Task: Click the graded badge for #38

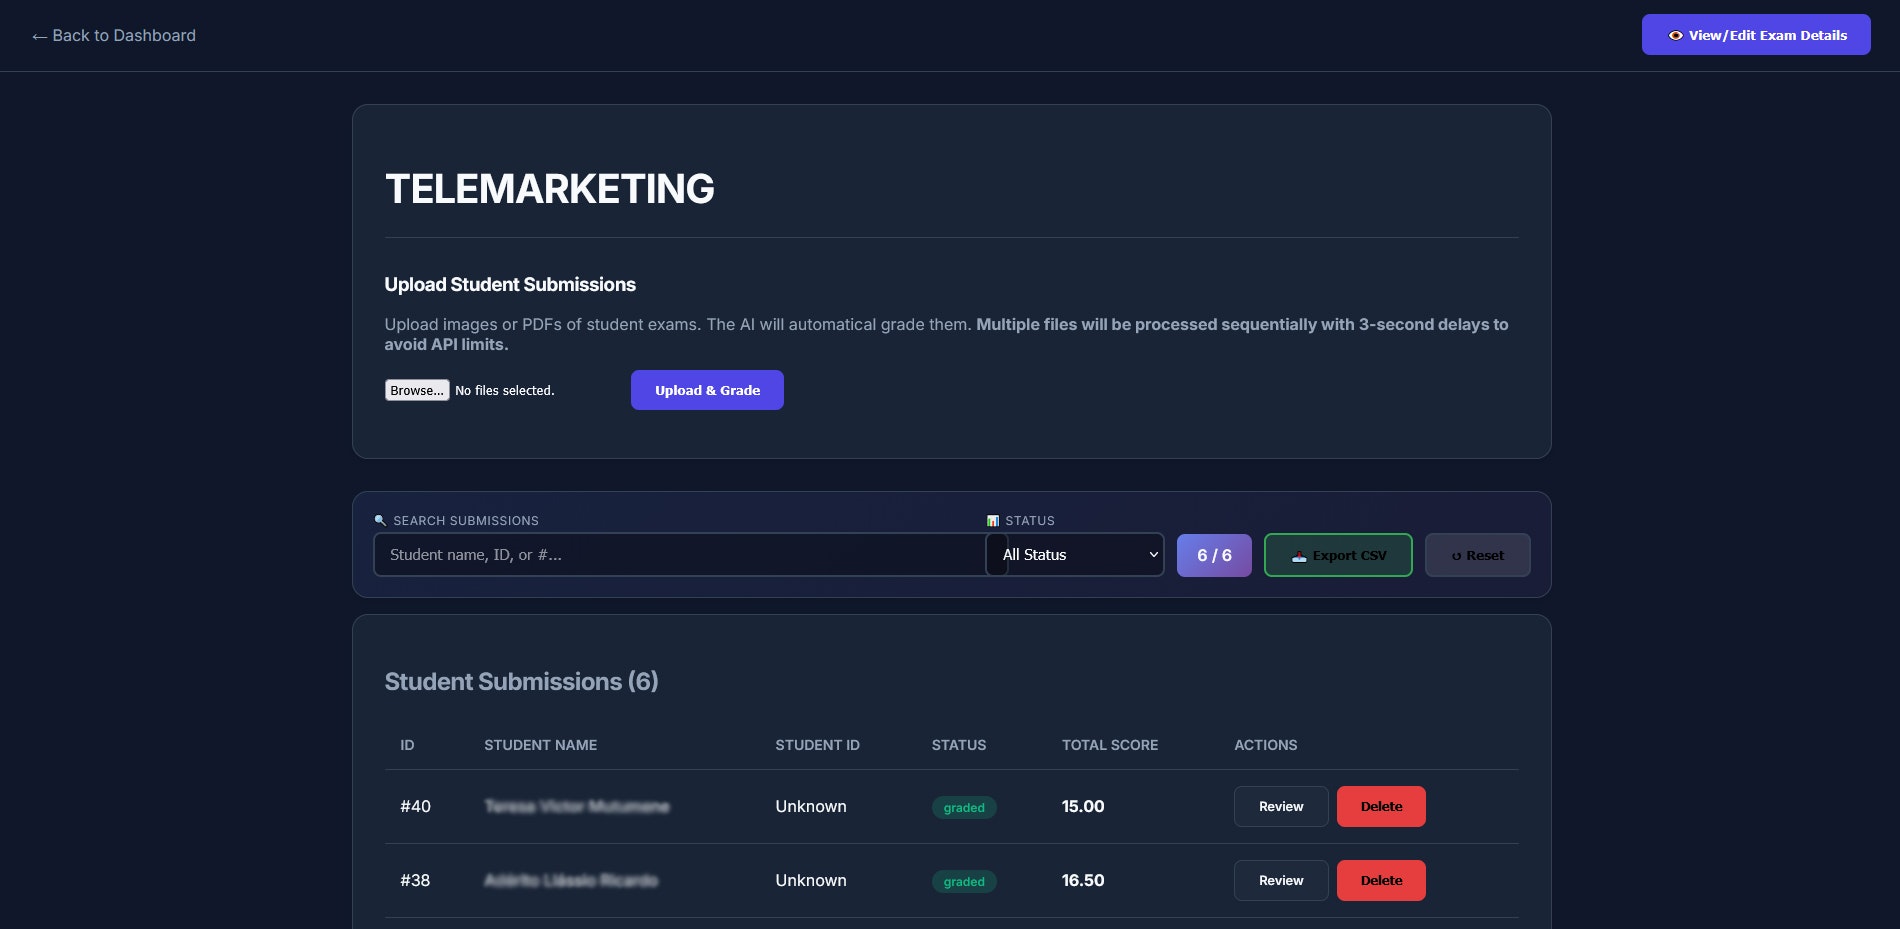Action: click(964, 881)
